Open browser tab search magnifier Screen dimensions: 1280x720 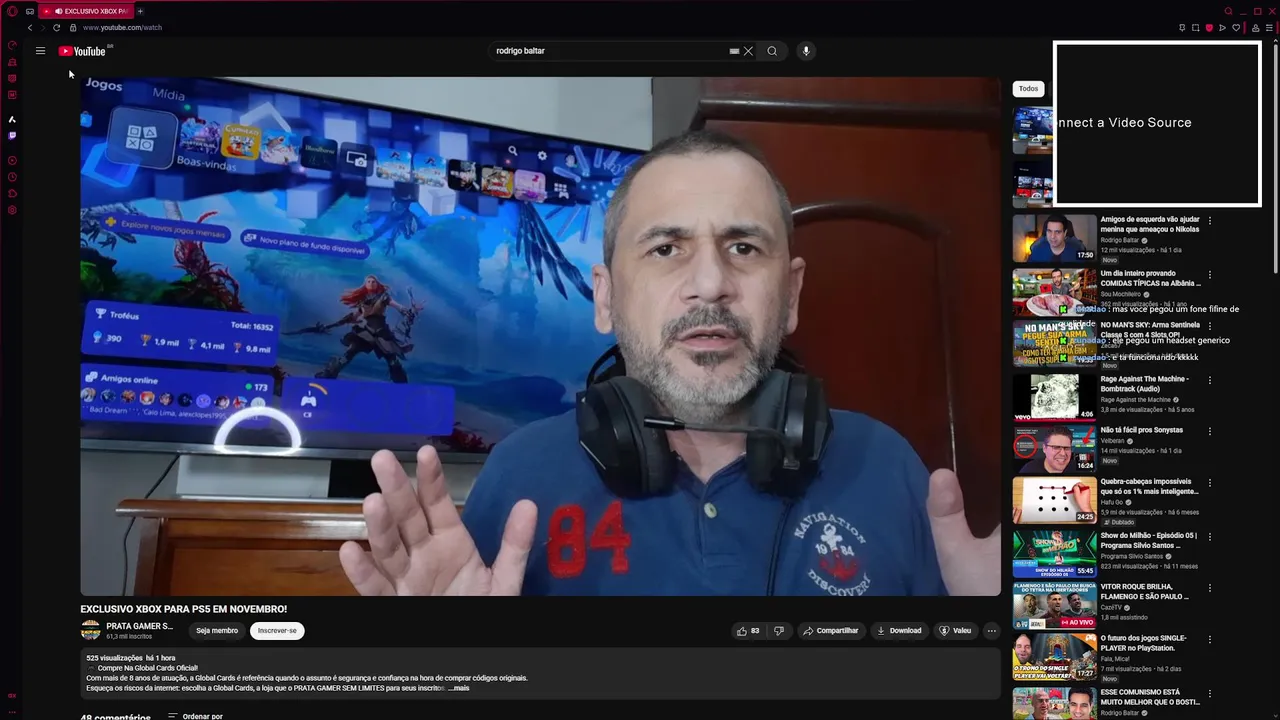pyautogui.click(x=1229, y=11)
